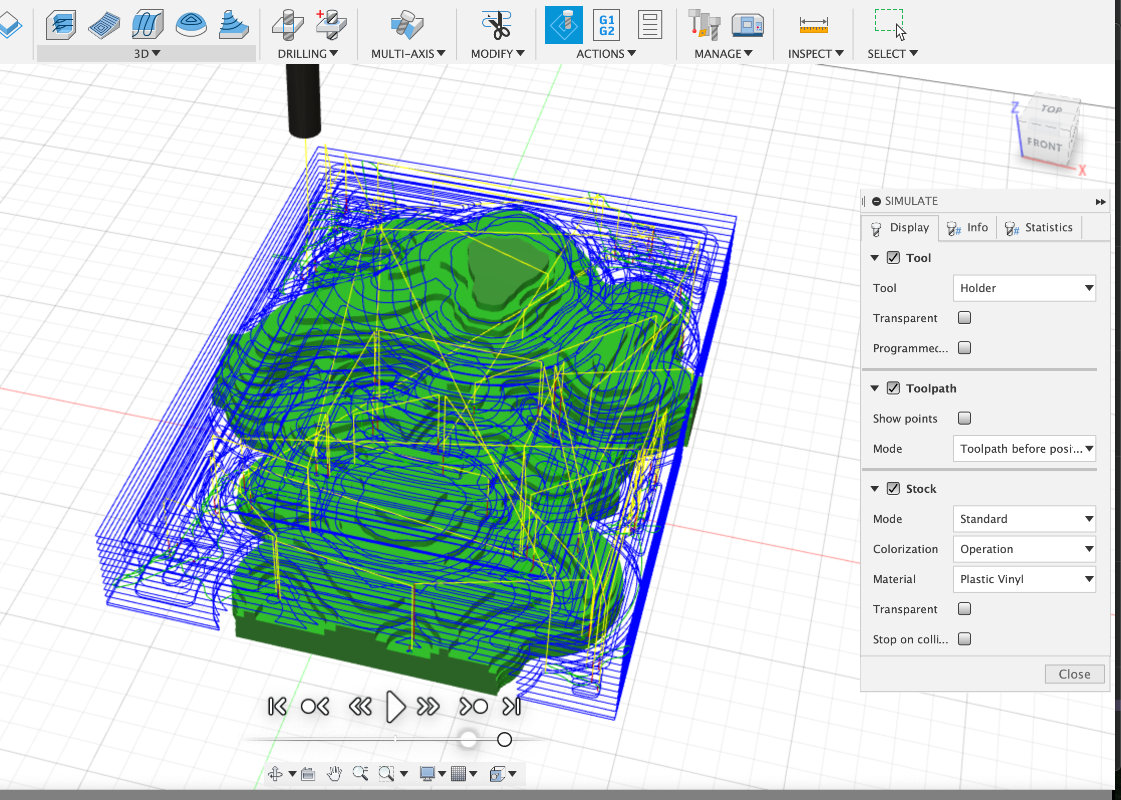Viewport: 1121px width, 800px height.
Task: Open the DRILLING menu
Action: pyautogui.click(x=308, y=54)
